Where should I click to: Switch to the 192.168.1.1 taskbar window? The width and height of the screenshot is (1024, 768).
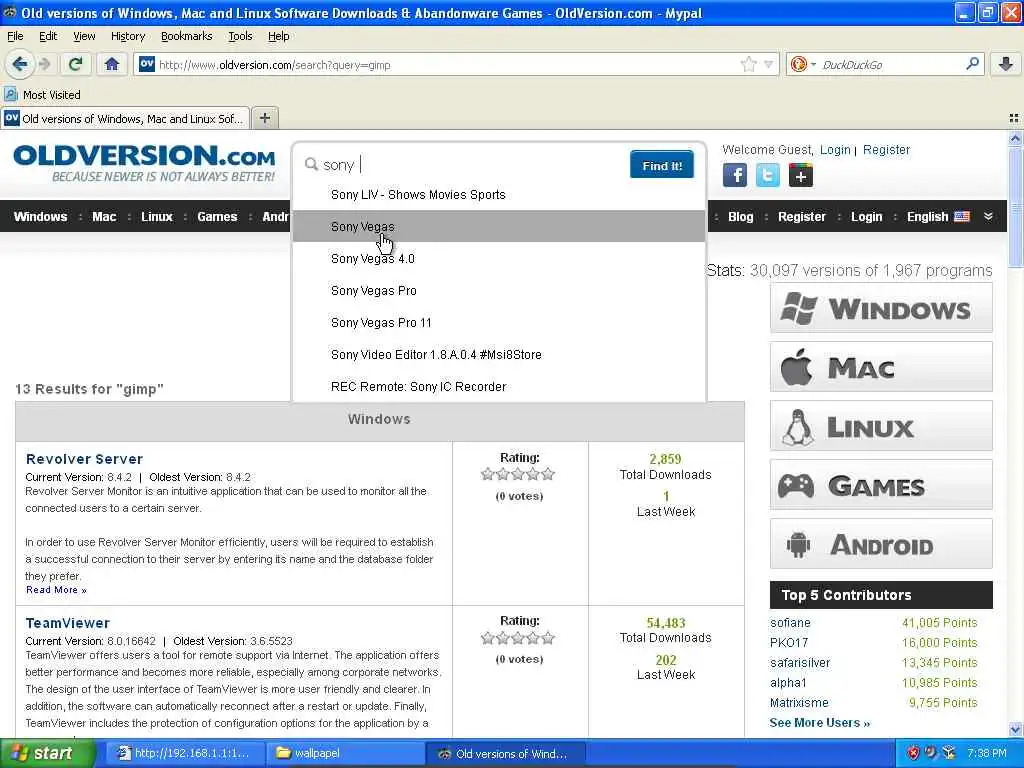tap(185, 753)
